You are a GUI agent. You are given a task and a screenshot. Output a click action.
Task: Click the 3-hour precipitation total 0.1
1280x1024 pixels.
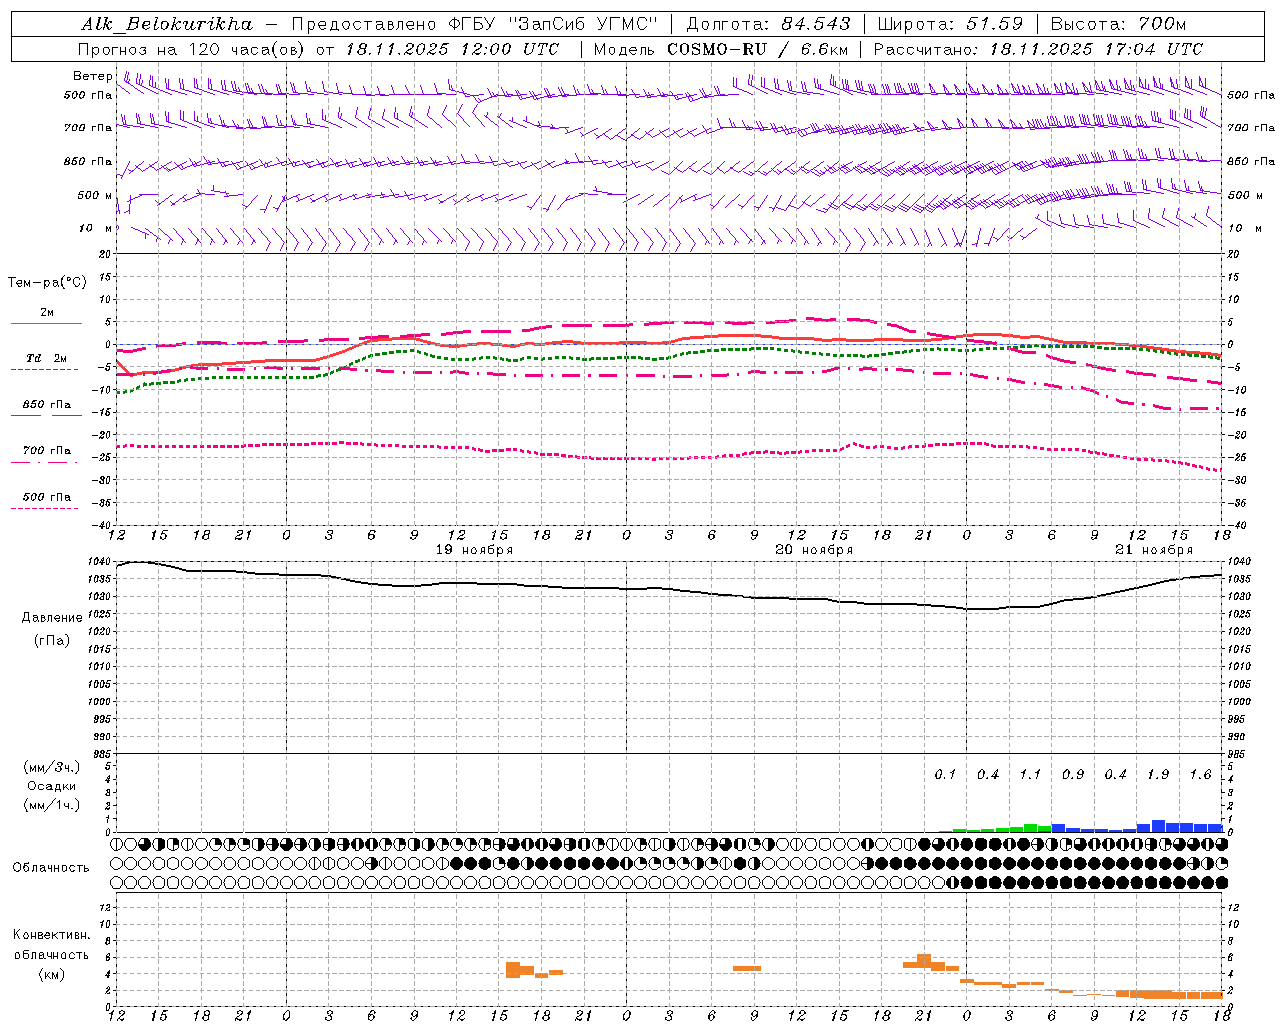coord(945,775)
